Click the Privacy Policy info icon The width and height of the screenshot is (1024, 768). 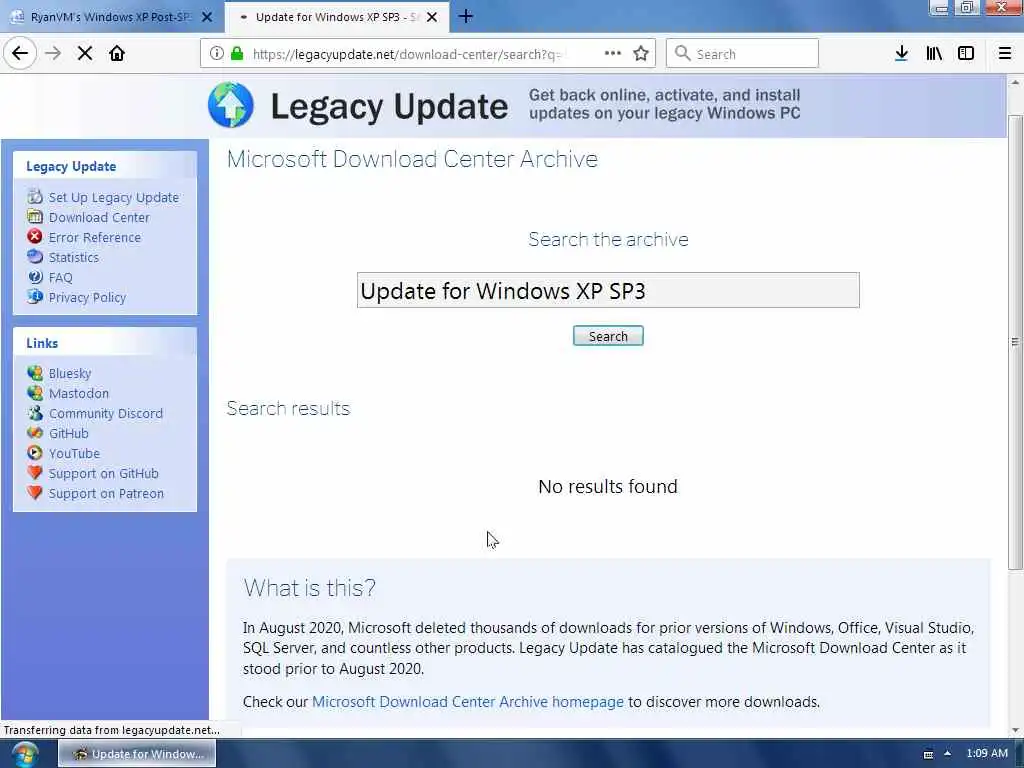pyautogui.click(x=35, y=296)
